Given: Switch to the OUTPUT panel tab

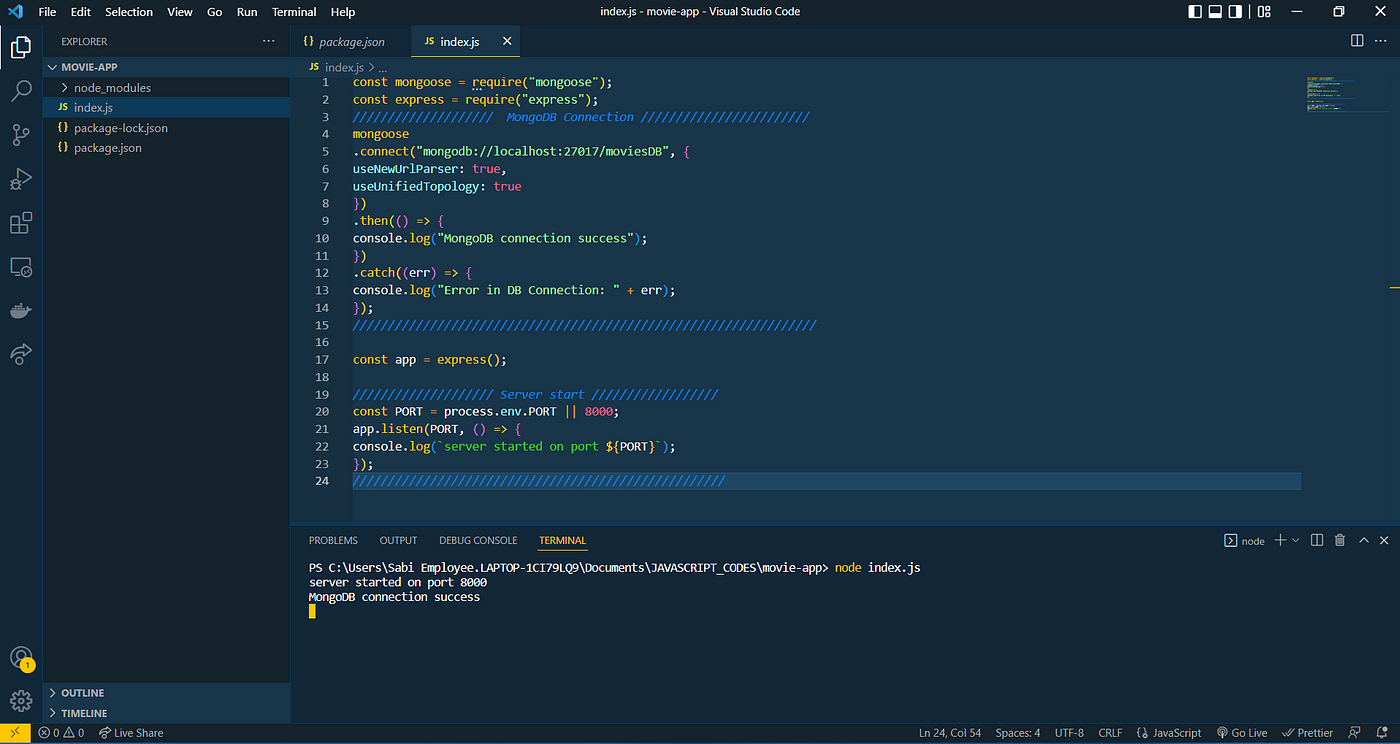Looking at the screenshot, I should tap(398, 540).
